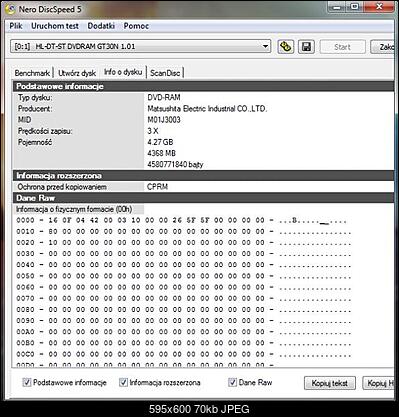Click the Podstawowe informacje section header
Screen dimensions: 399x417
point(203,86)
